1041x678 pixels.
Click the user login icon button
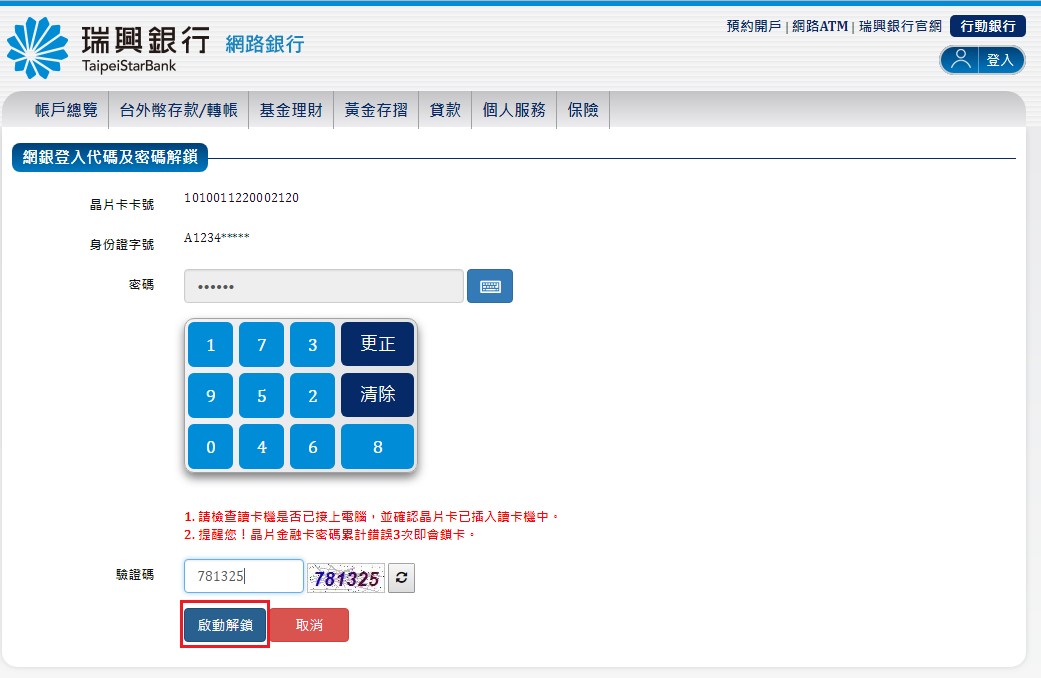pyautogui.click(x=982, y=60)
